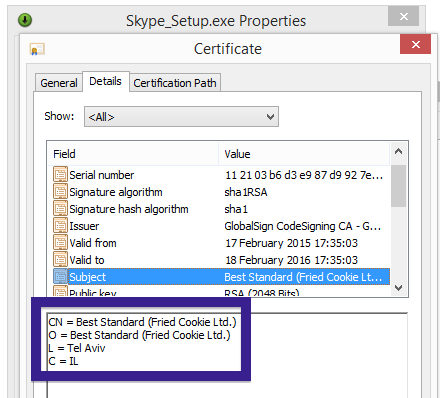Click the Signature algorithm field icon
The image size is (440, 398).
pyautogui.click(x=60, y=191)
